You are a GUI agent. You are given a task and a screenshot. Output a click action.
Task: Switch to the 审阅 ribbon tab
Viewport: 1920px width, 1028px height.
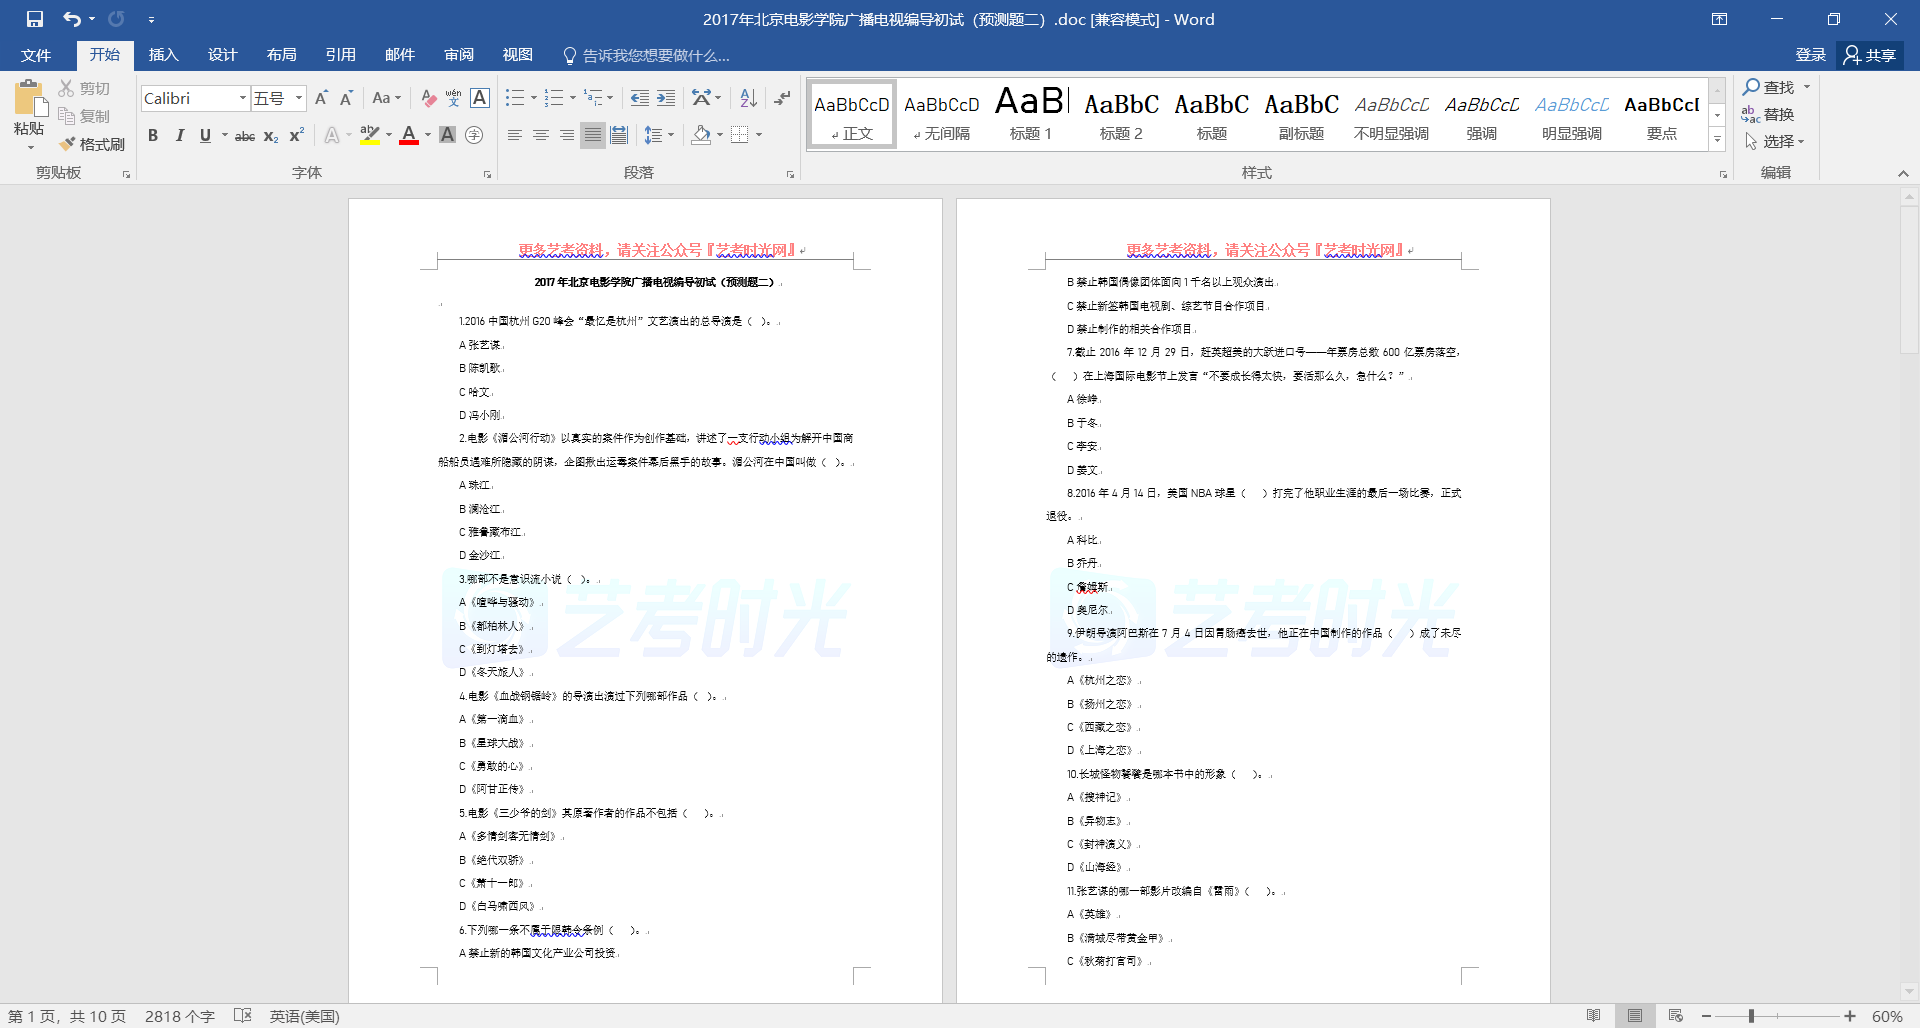(459, 55)
